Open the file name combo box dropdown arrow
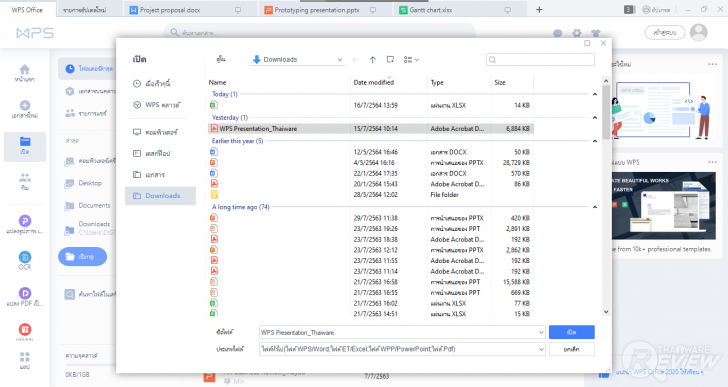 [541, 332]
